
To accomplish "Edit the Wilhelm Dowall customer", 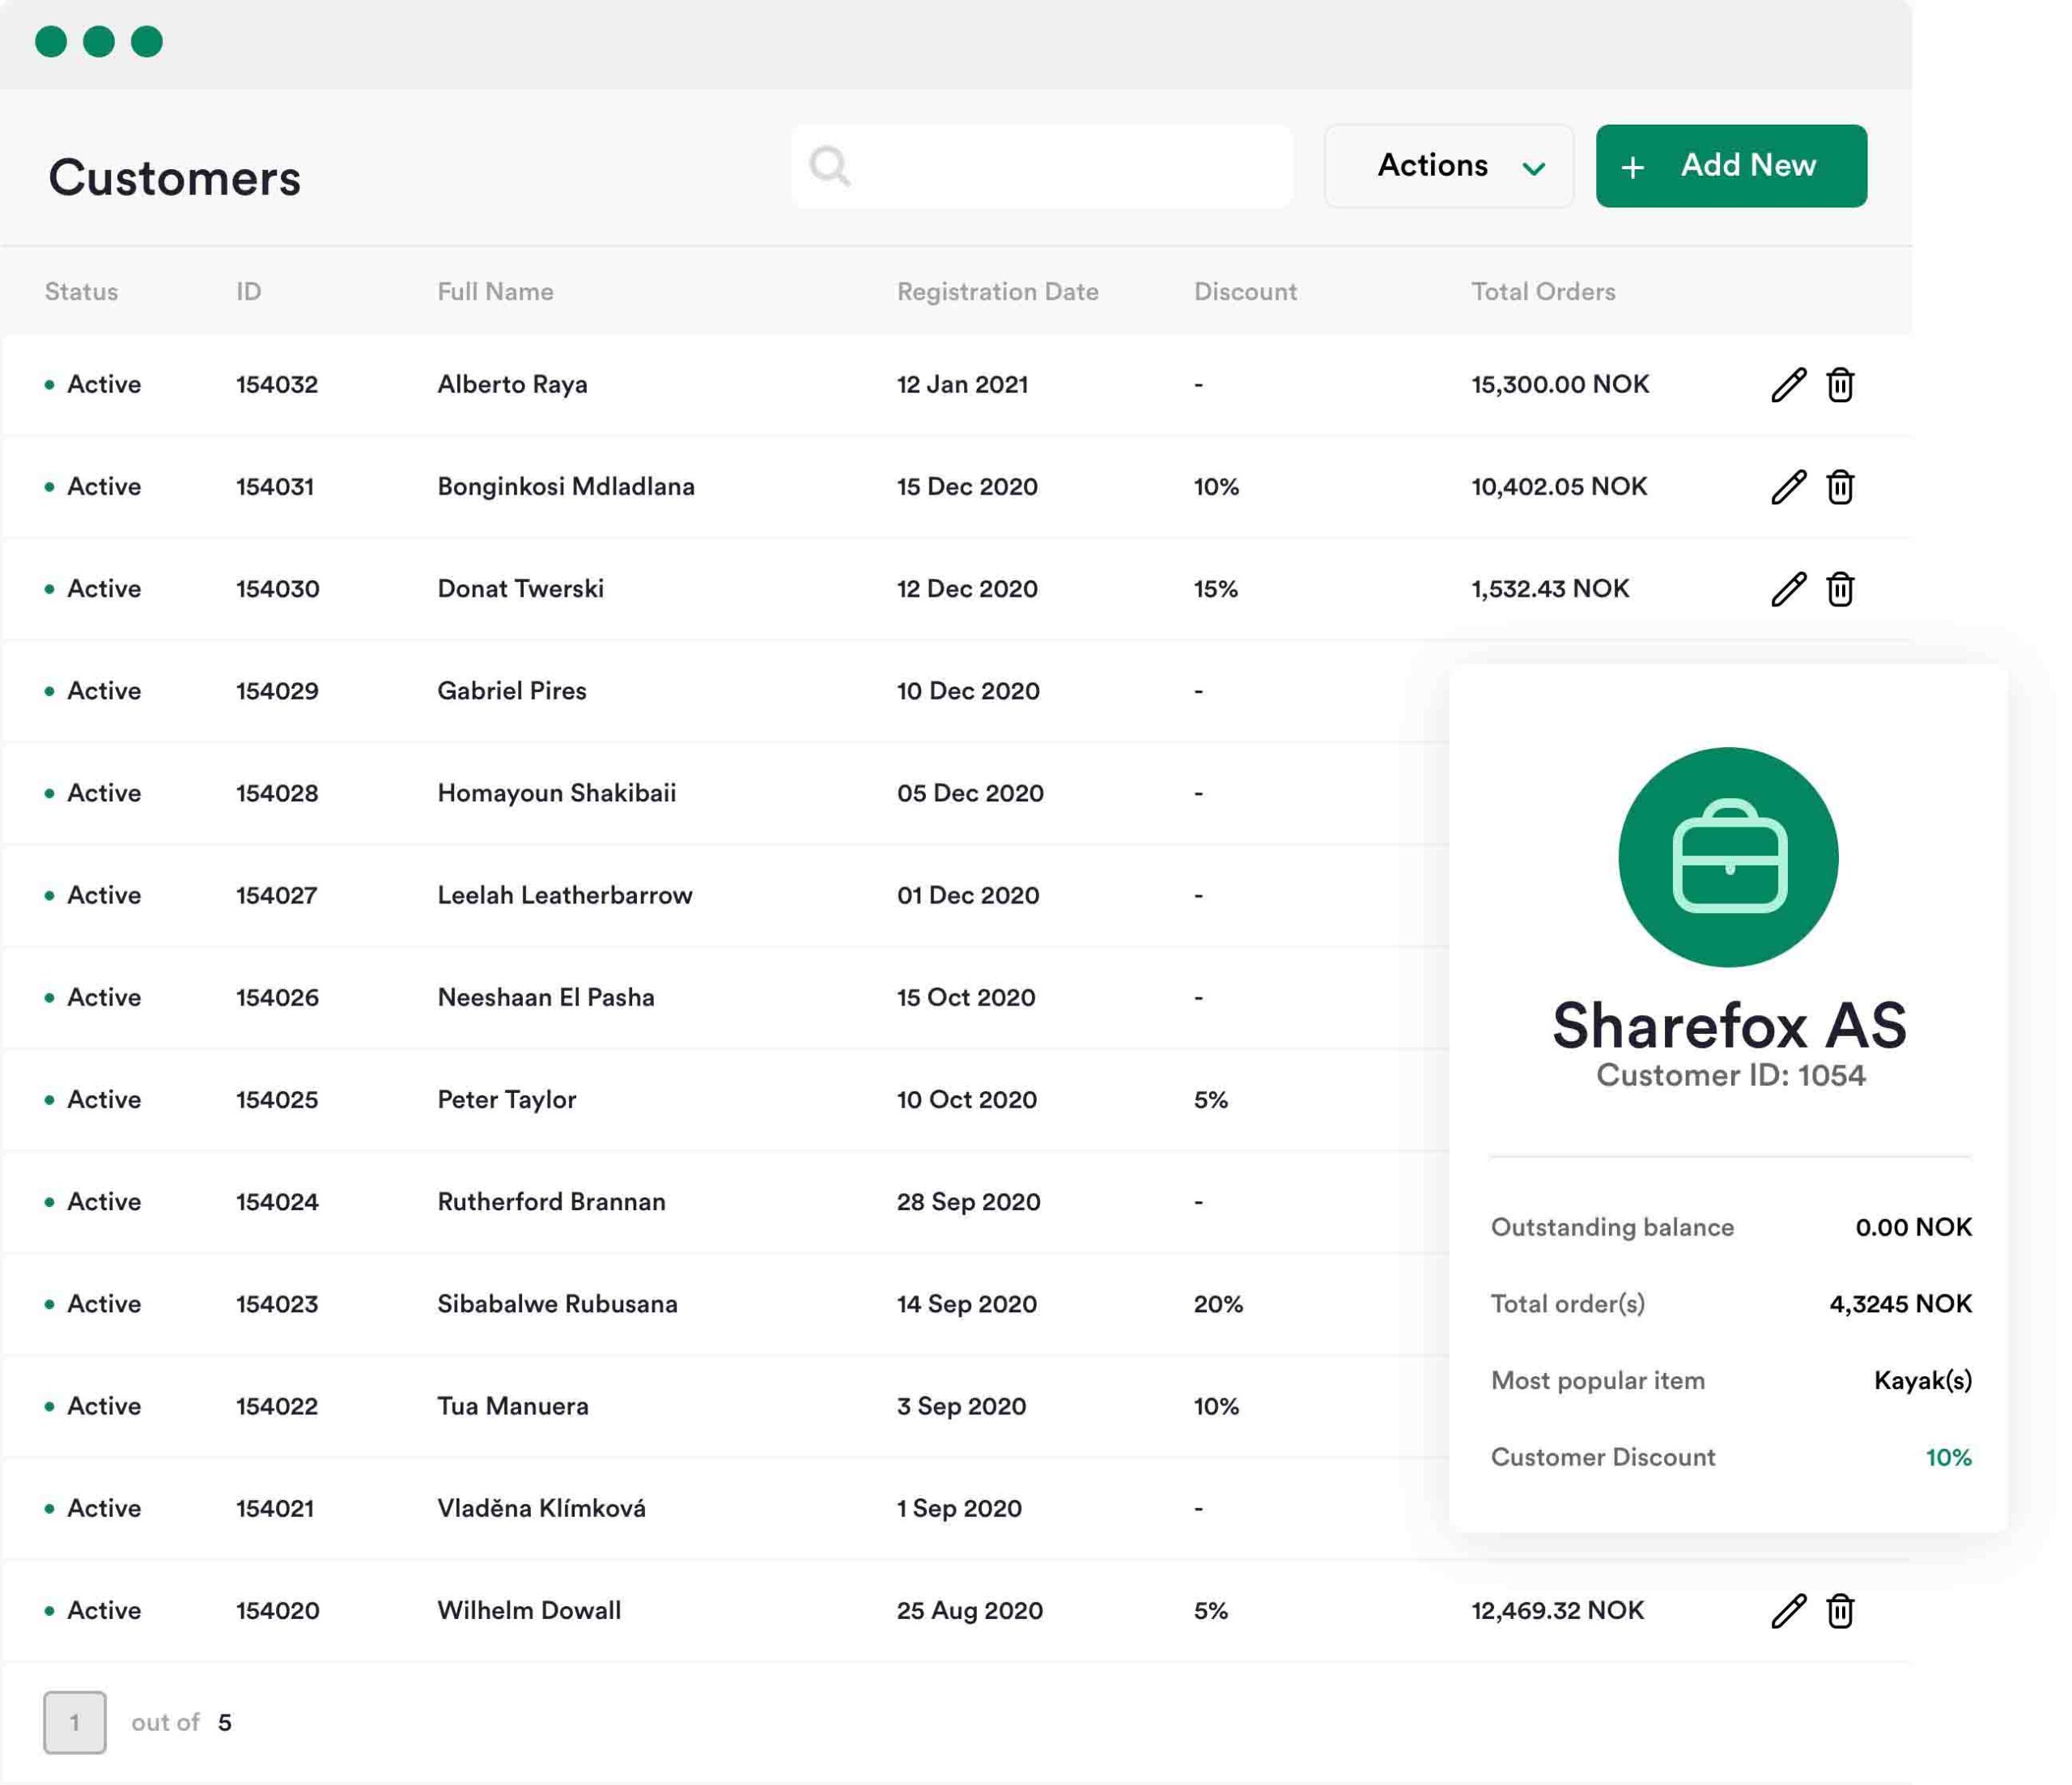I will click(1788, 1611).
